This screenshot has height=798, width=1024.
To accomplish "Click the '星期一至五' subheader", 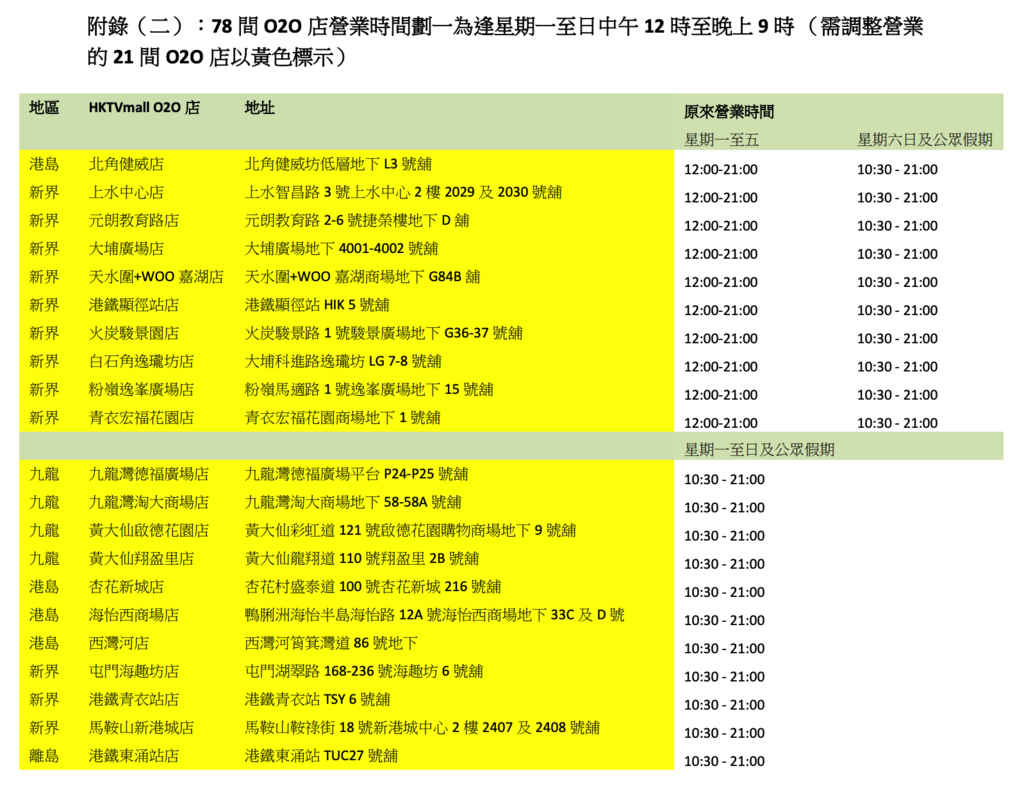I will pyautogui.click(x=721, y=140).
